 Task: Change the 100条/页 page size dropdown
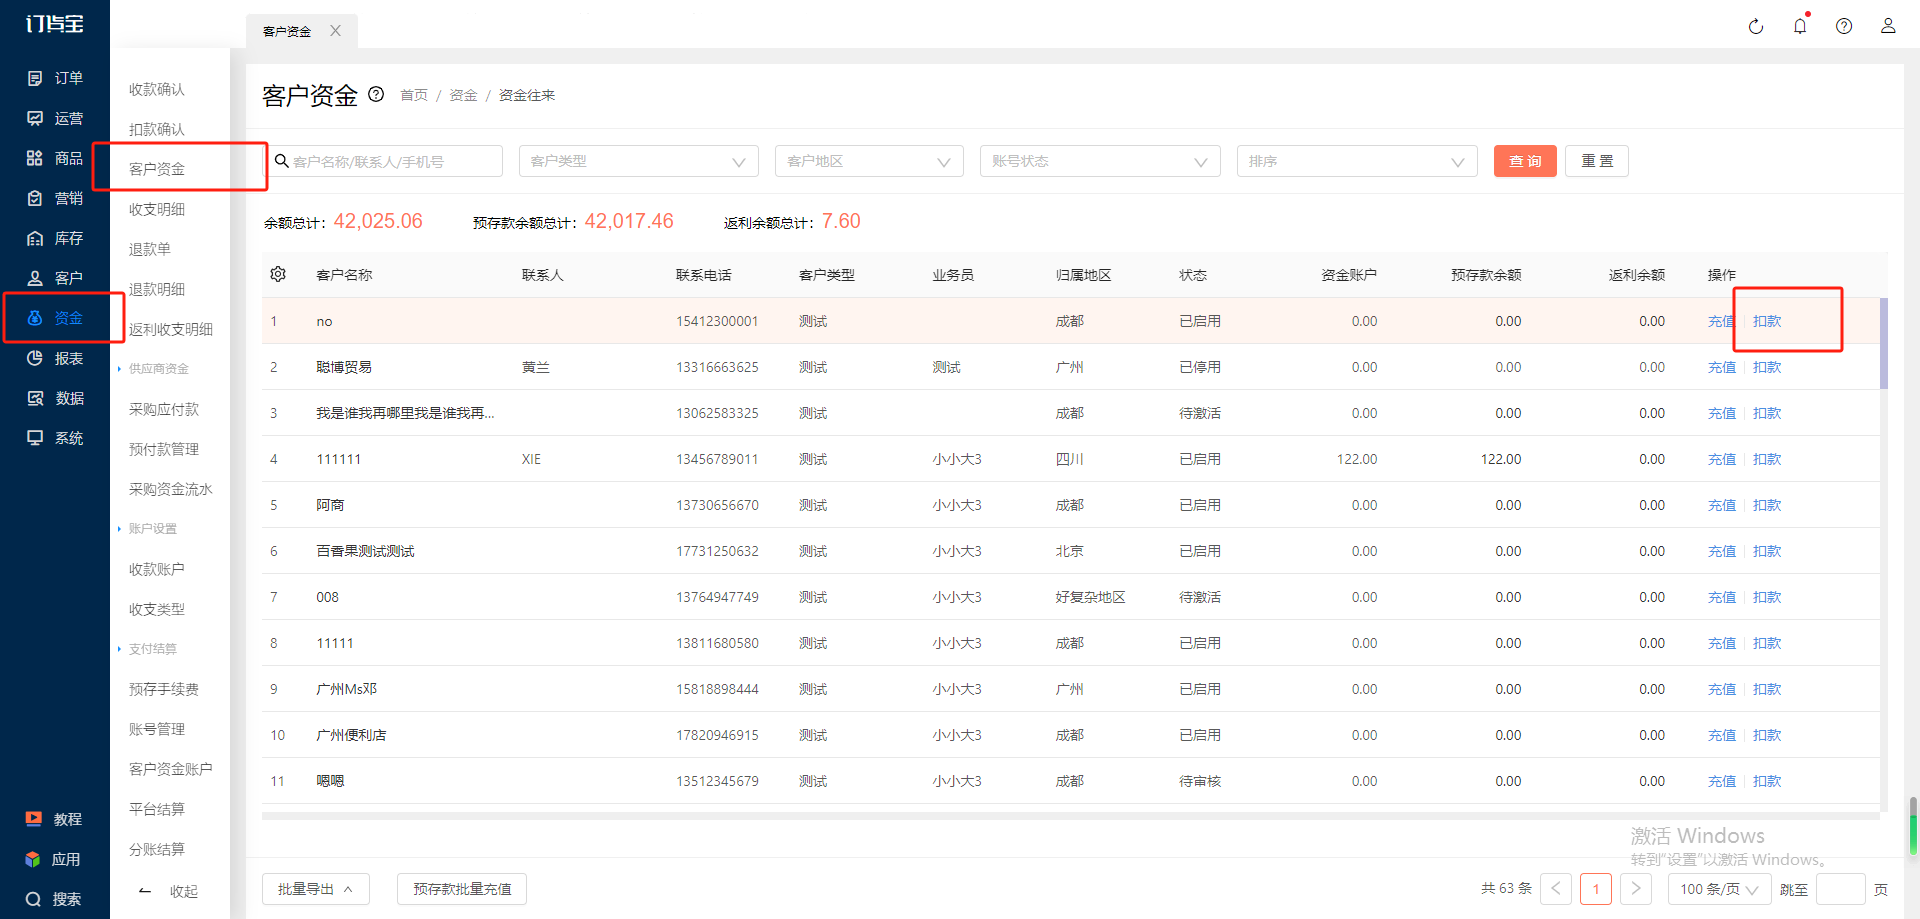[1718, 889]
